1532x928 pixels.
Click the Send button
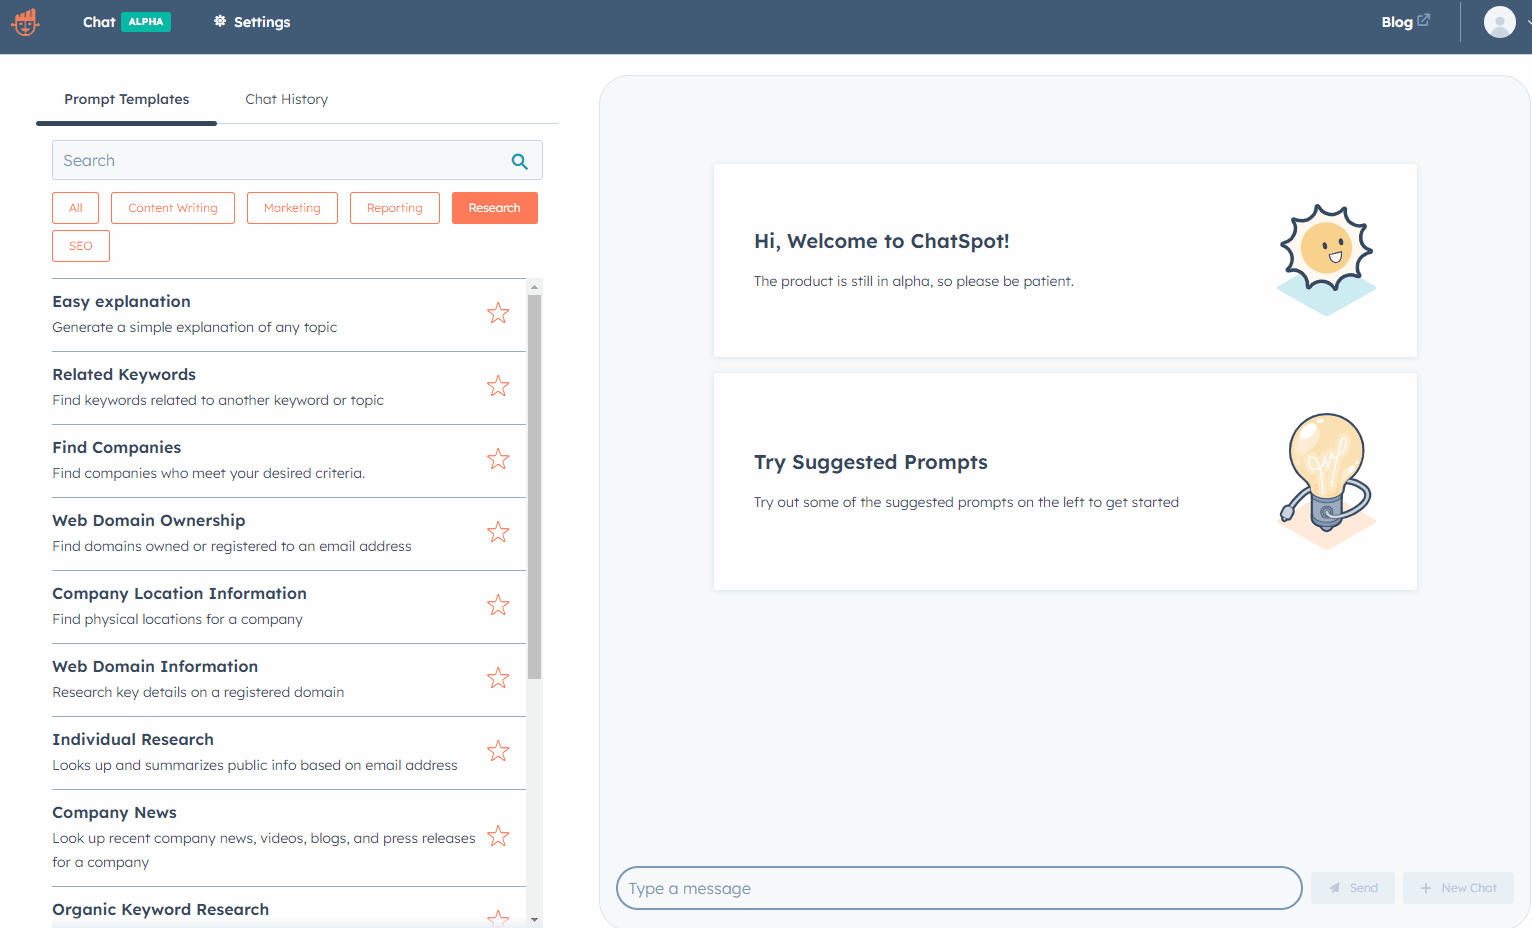tap(1353, 888)
